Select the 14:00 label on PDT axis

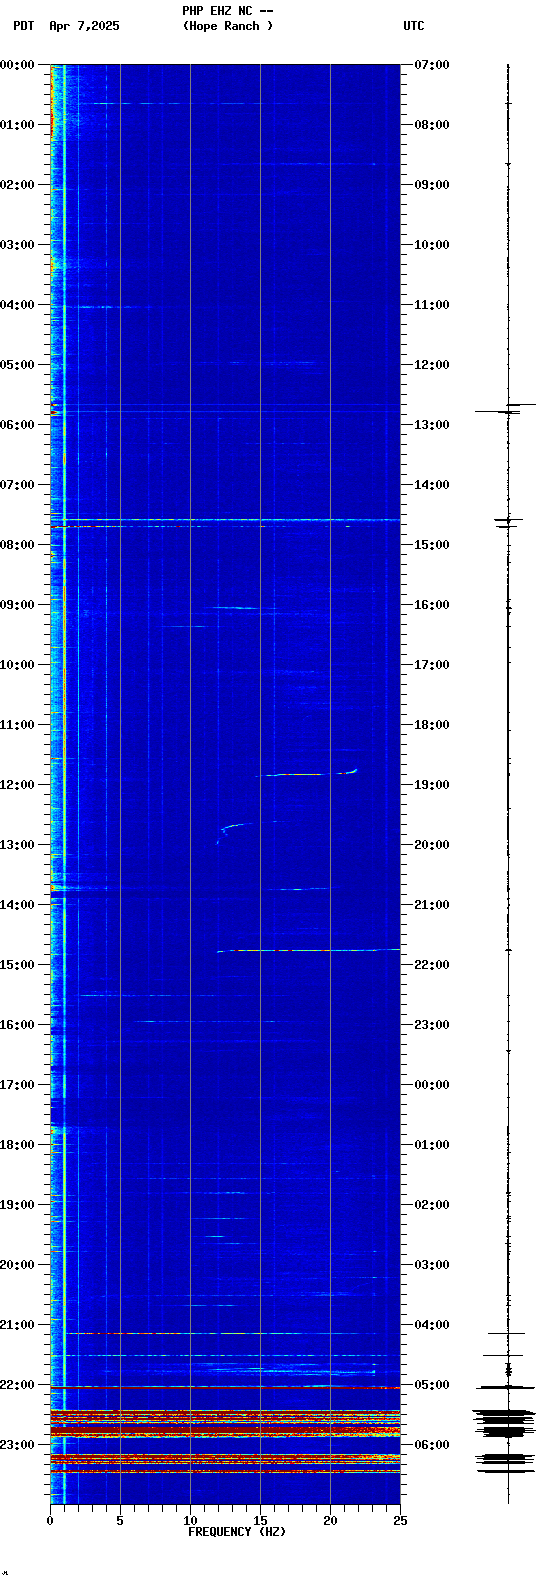click(17, 905)
